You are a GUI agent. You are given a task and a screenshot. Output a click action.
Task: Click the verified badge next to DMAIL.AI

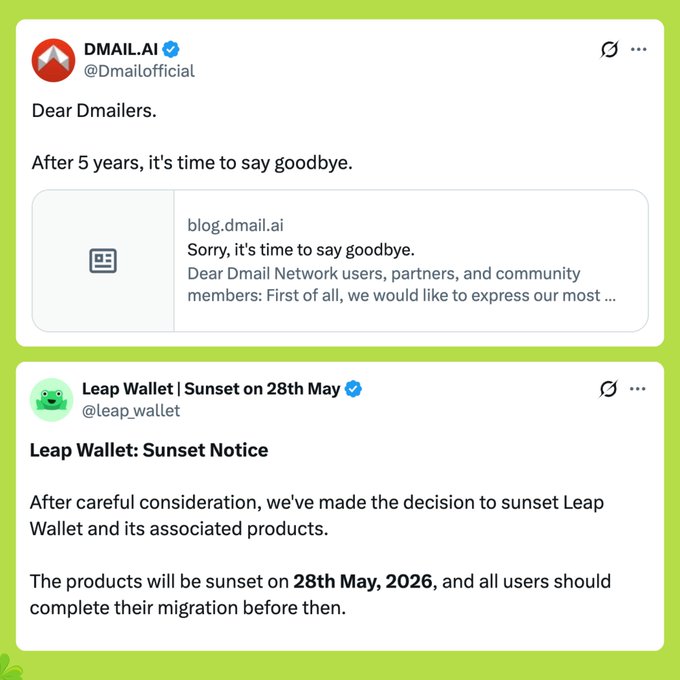click(172, 49)
